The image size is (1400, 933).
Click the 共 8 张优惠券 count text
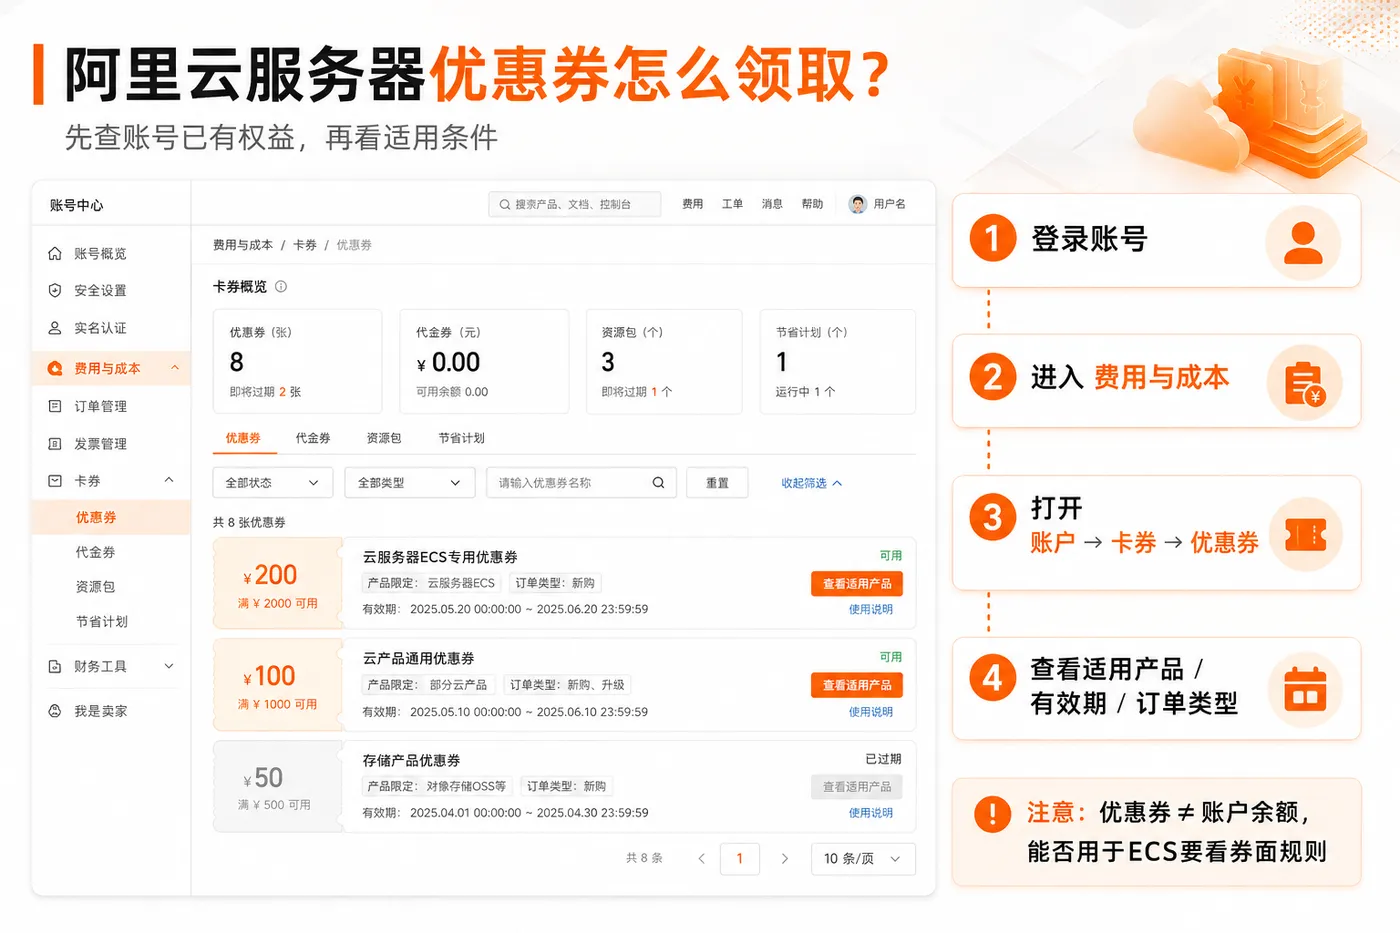[x=250, y=523]
